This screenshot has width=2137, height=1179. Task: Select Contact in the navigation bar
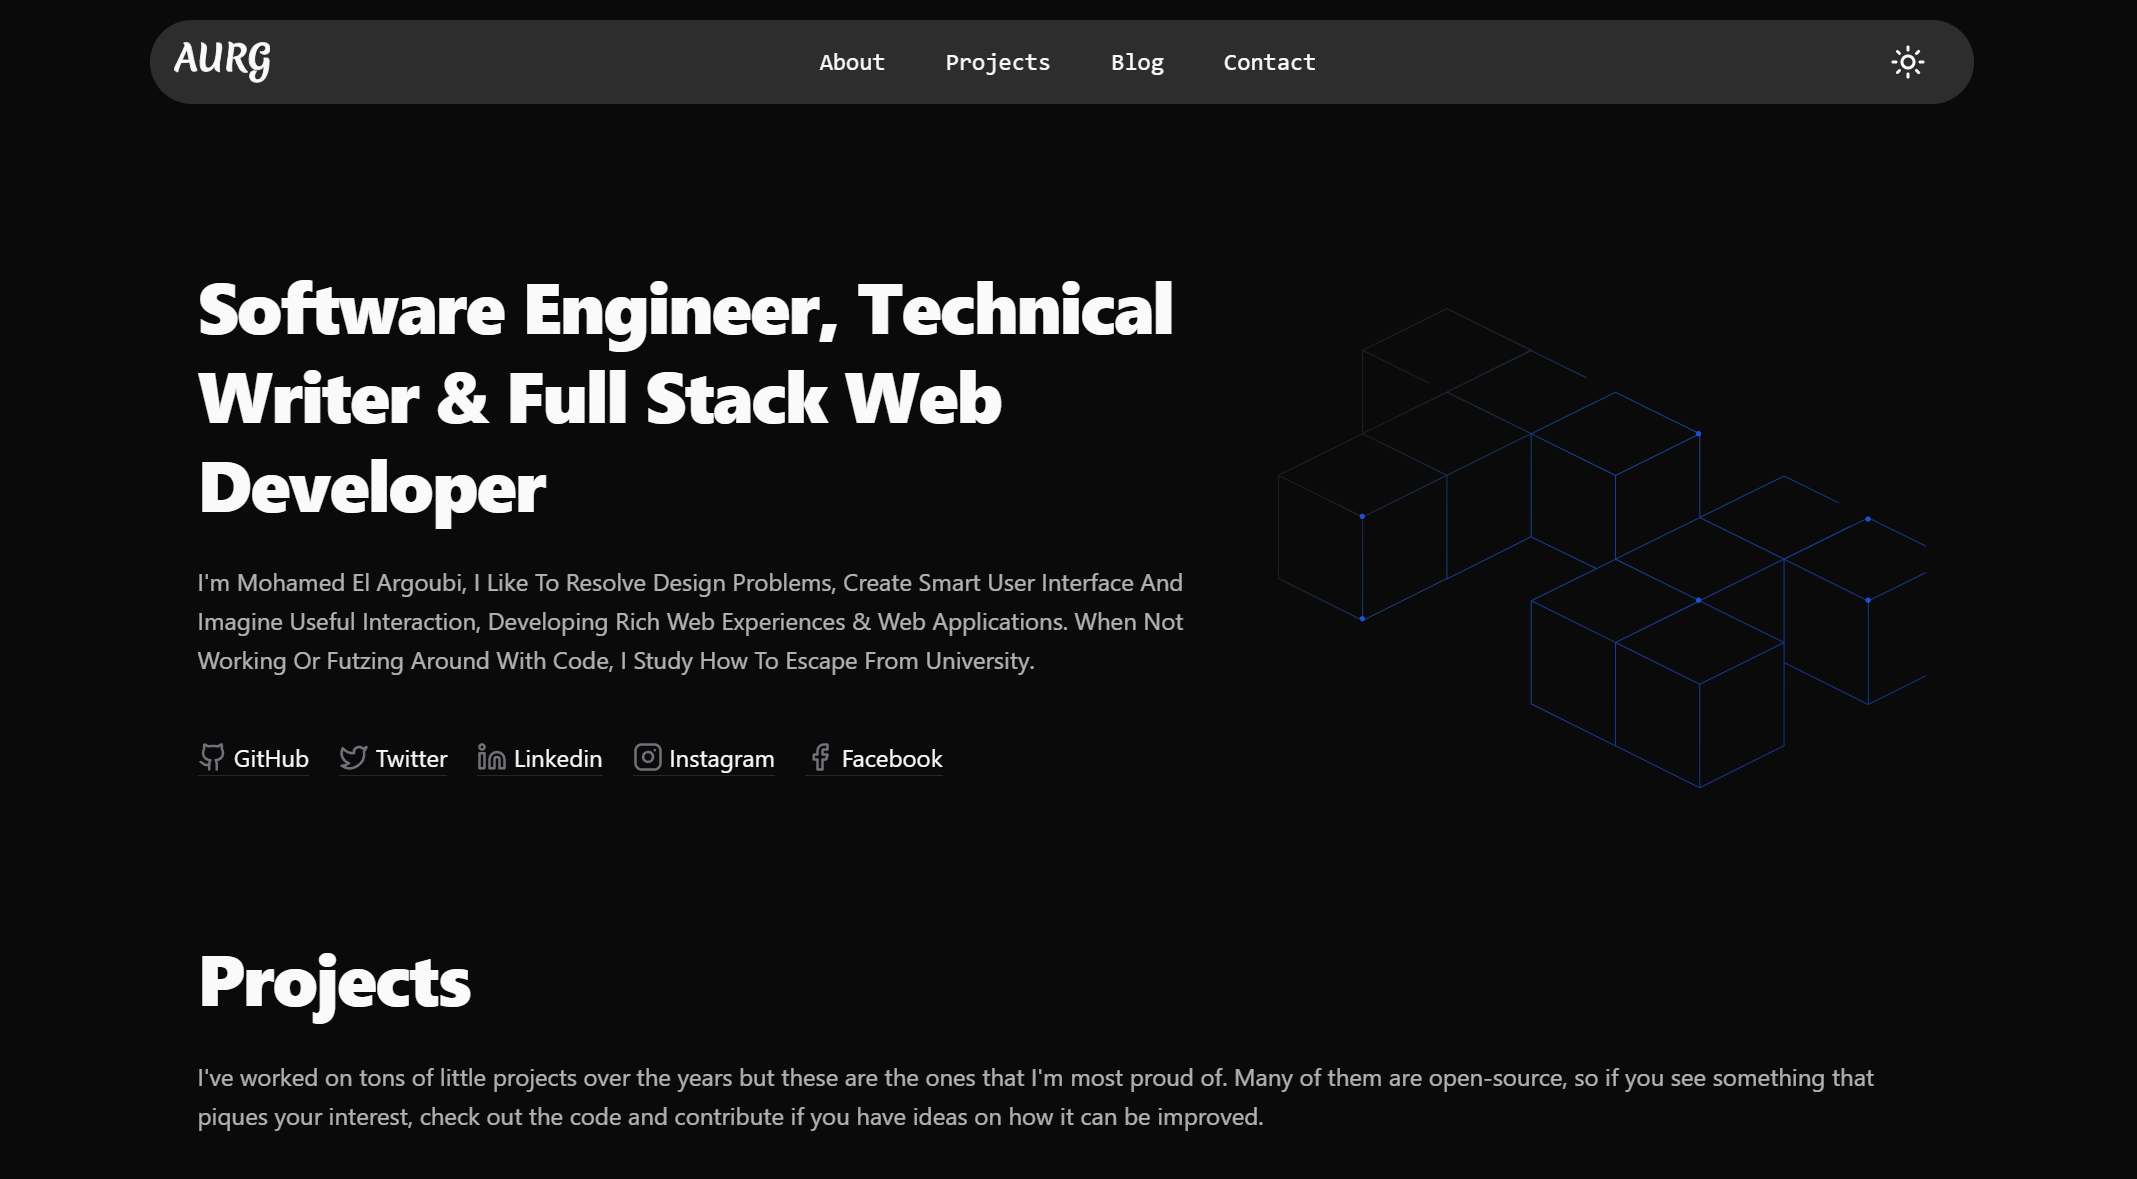pyautogui.click(x=1269, y=62)
